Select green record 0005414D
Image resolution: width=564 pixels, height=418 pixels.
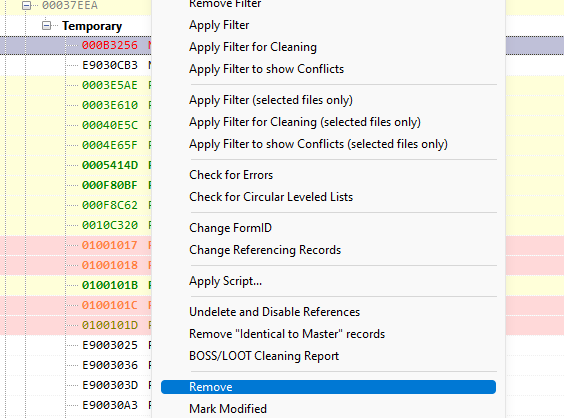point(110,165)
